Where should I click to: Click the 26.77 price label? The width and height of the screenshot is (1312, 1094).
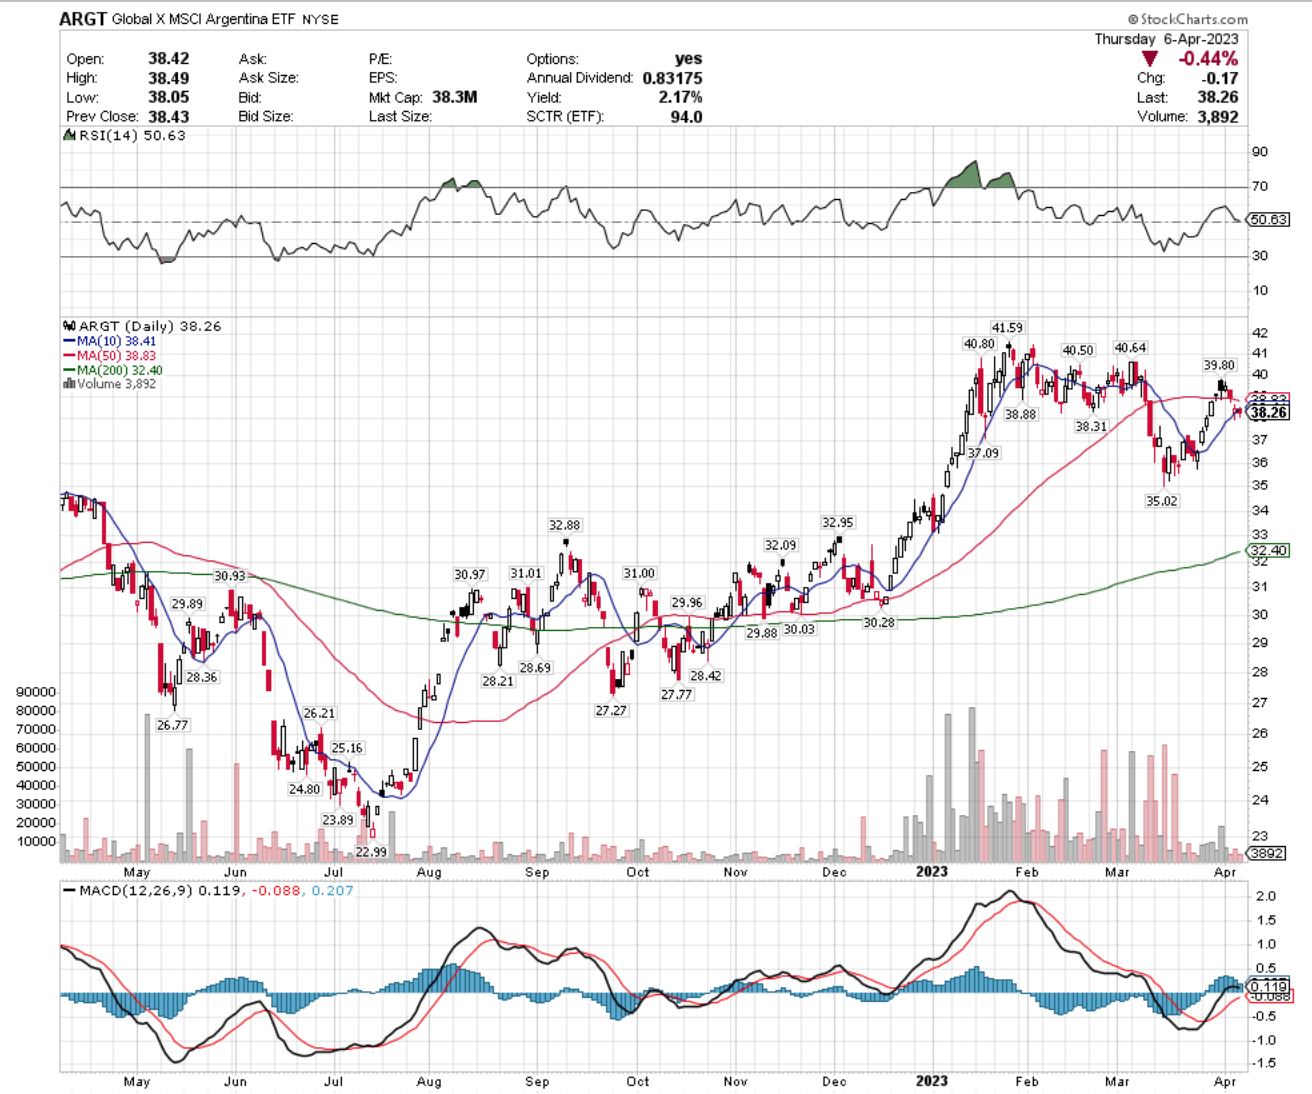[x=172, y=725]
